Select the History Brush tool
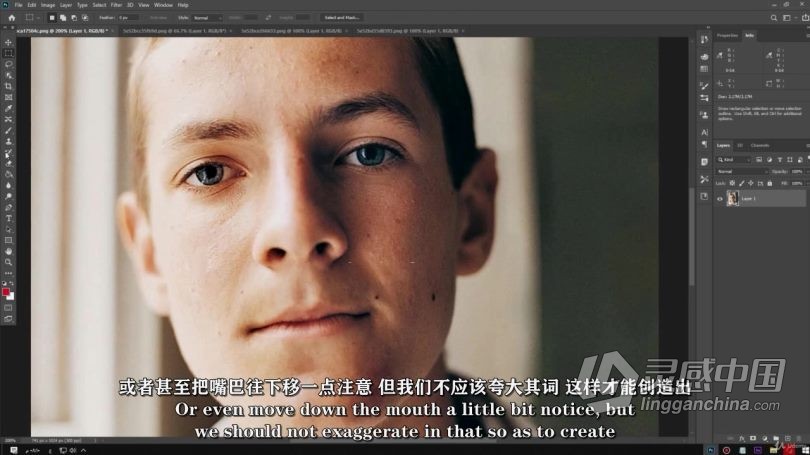 [8, 153]
